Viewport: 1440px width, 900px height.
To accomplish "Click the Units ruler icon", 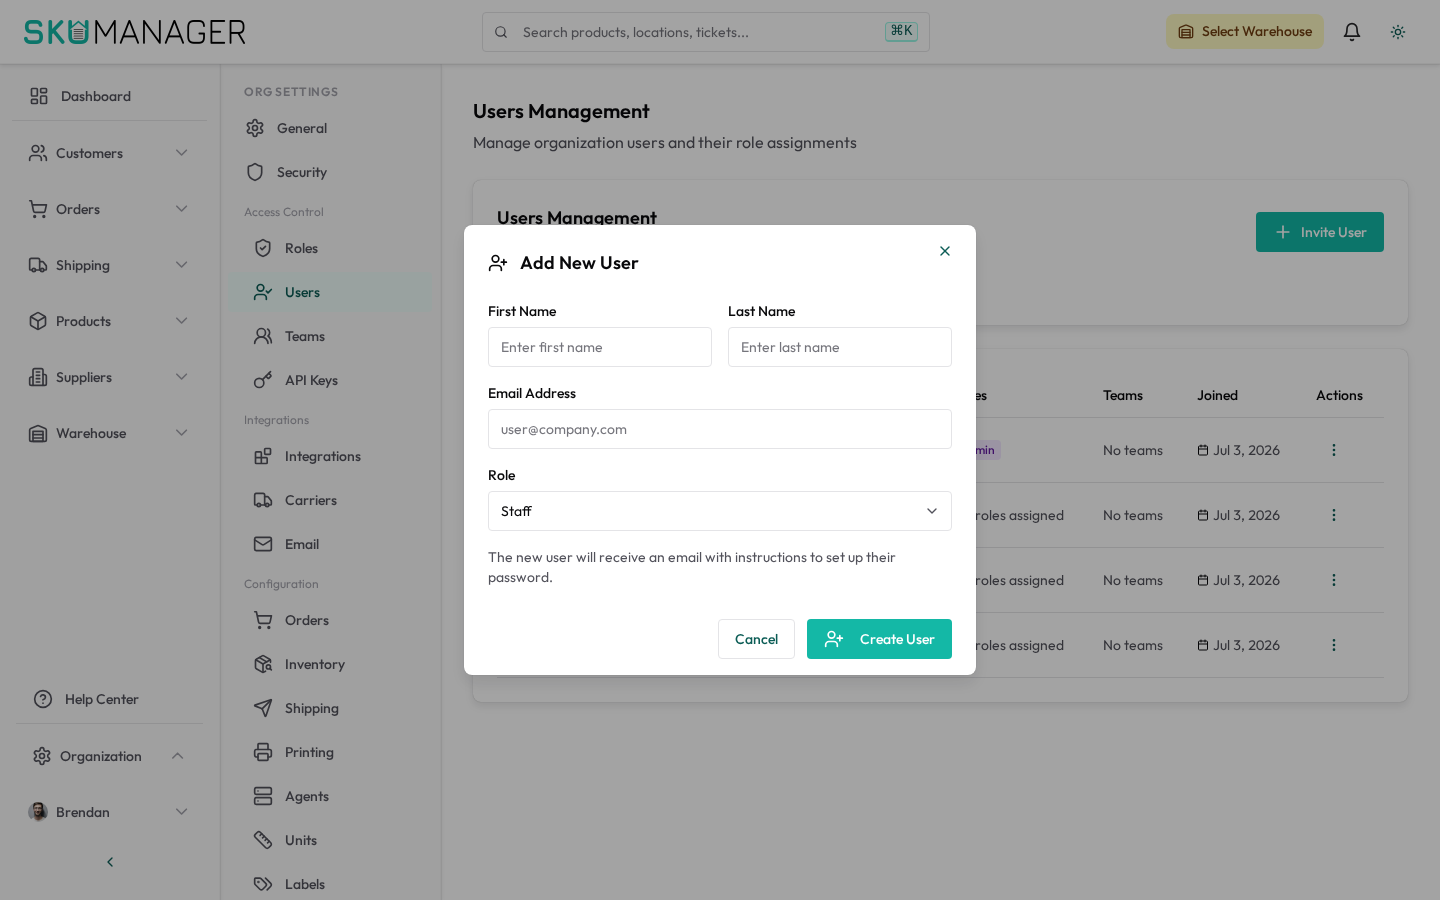I will [263, 840].
